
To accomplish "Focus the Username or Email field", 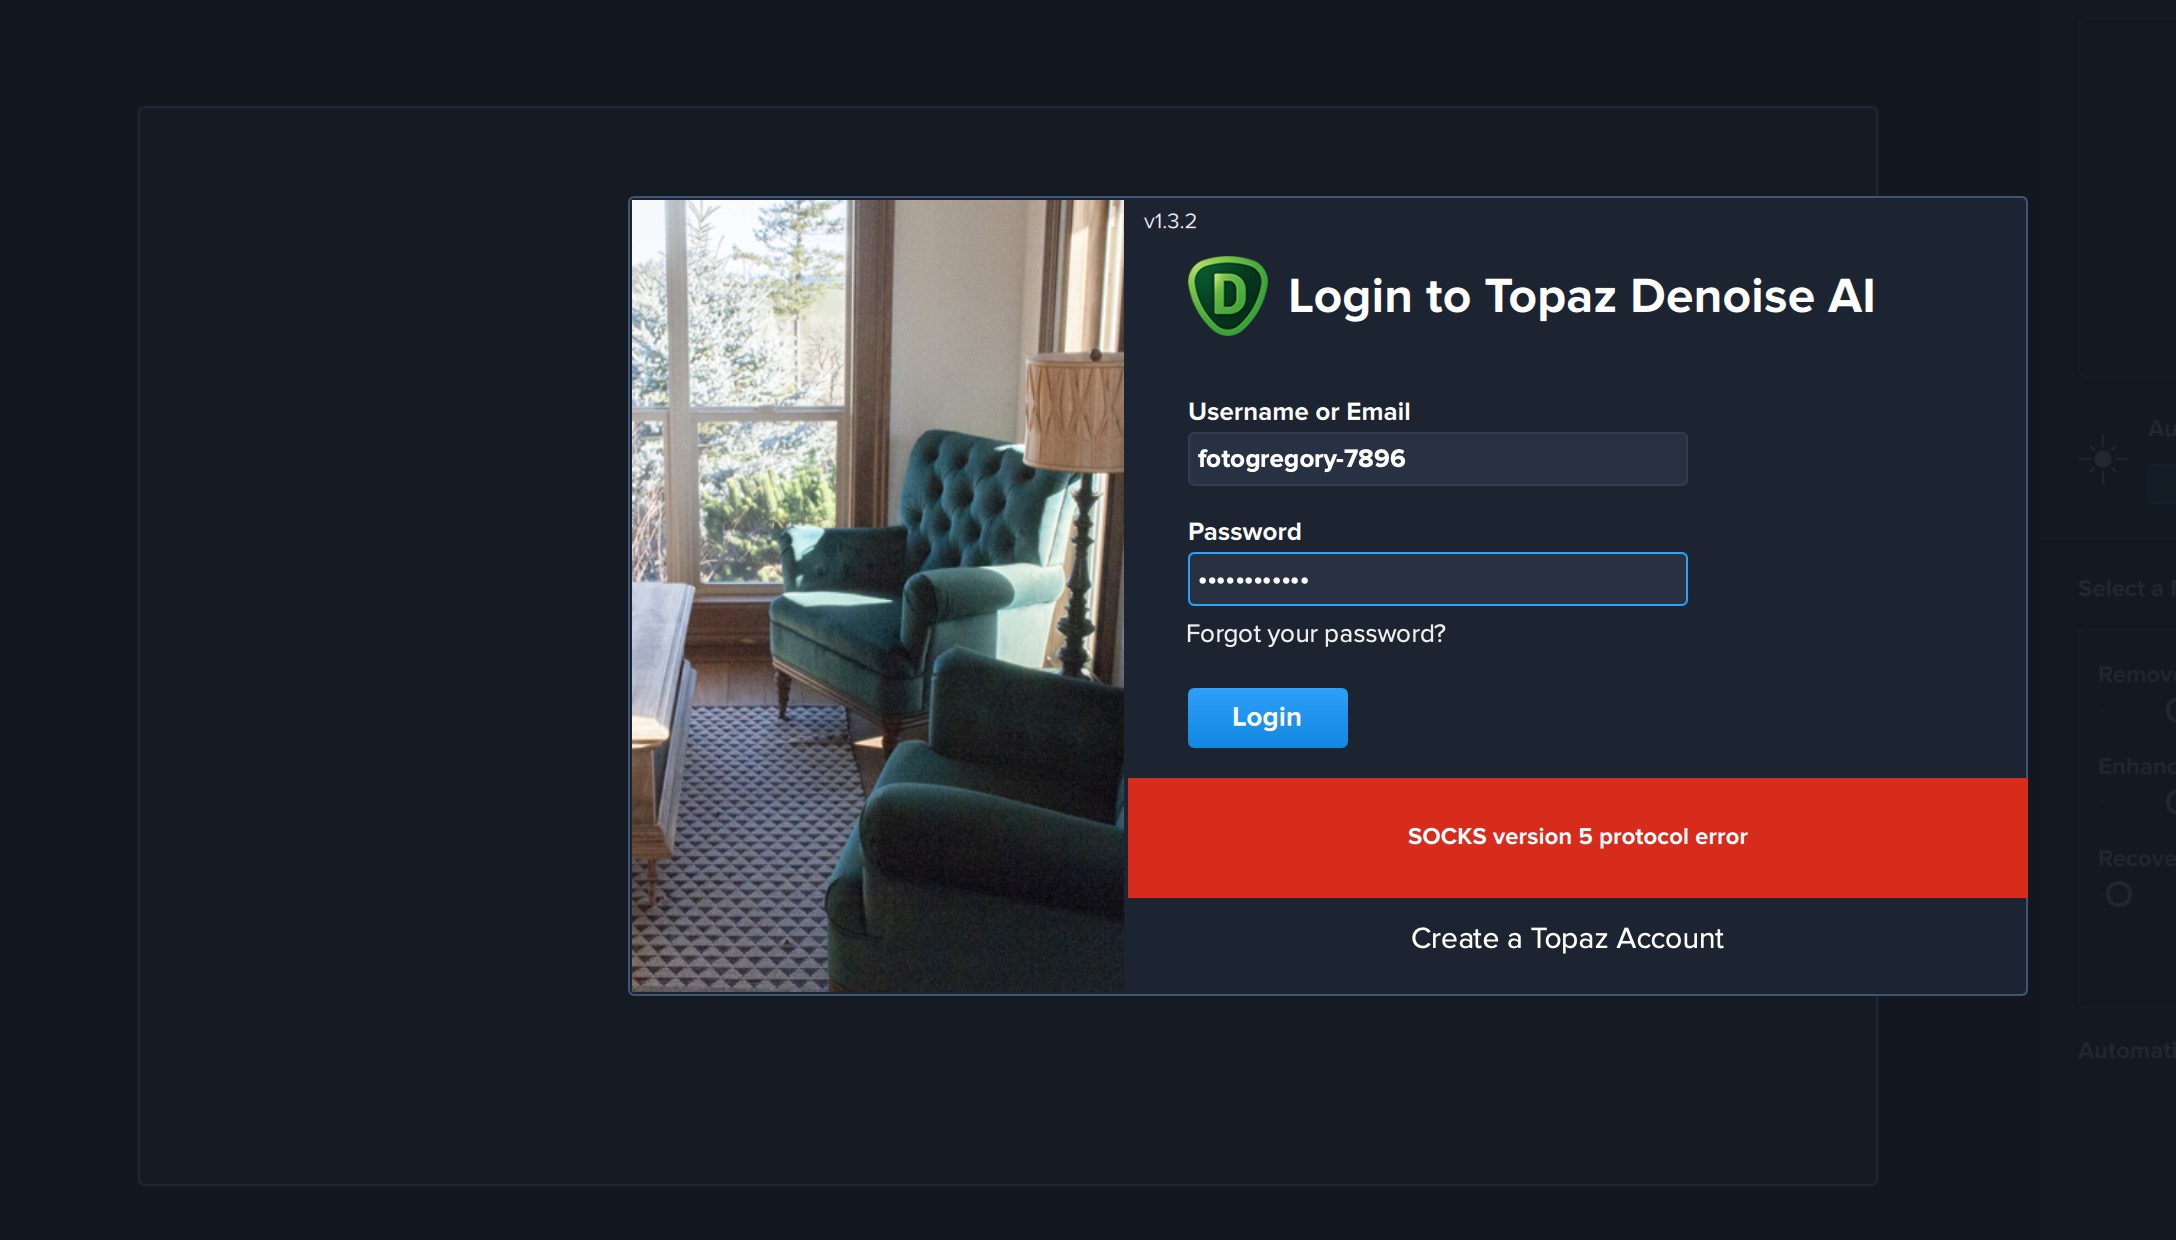I will (x=1437, y=459).
